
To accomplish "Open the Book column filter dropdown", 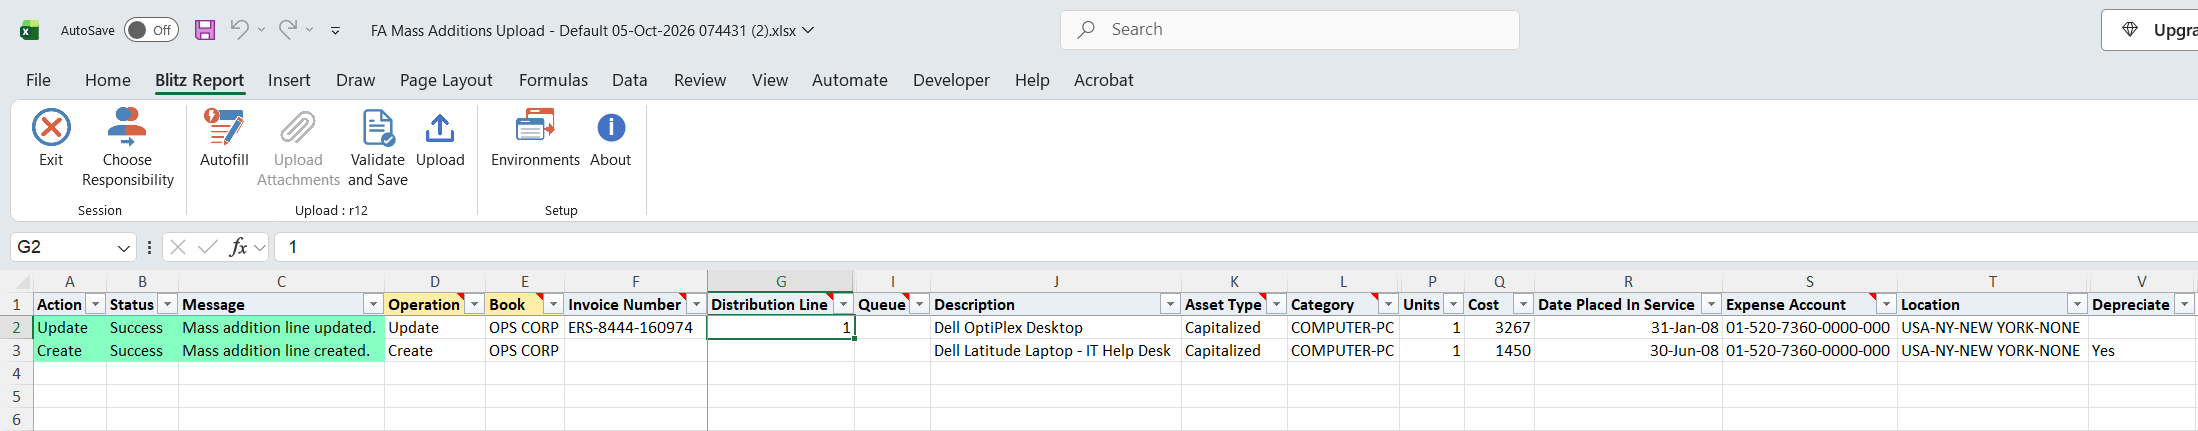I will click(553, 304).
